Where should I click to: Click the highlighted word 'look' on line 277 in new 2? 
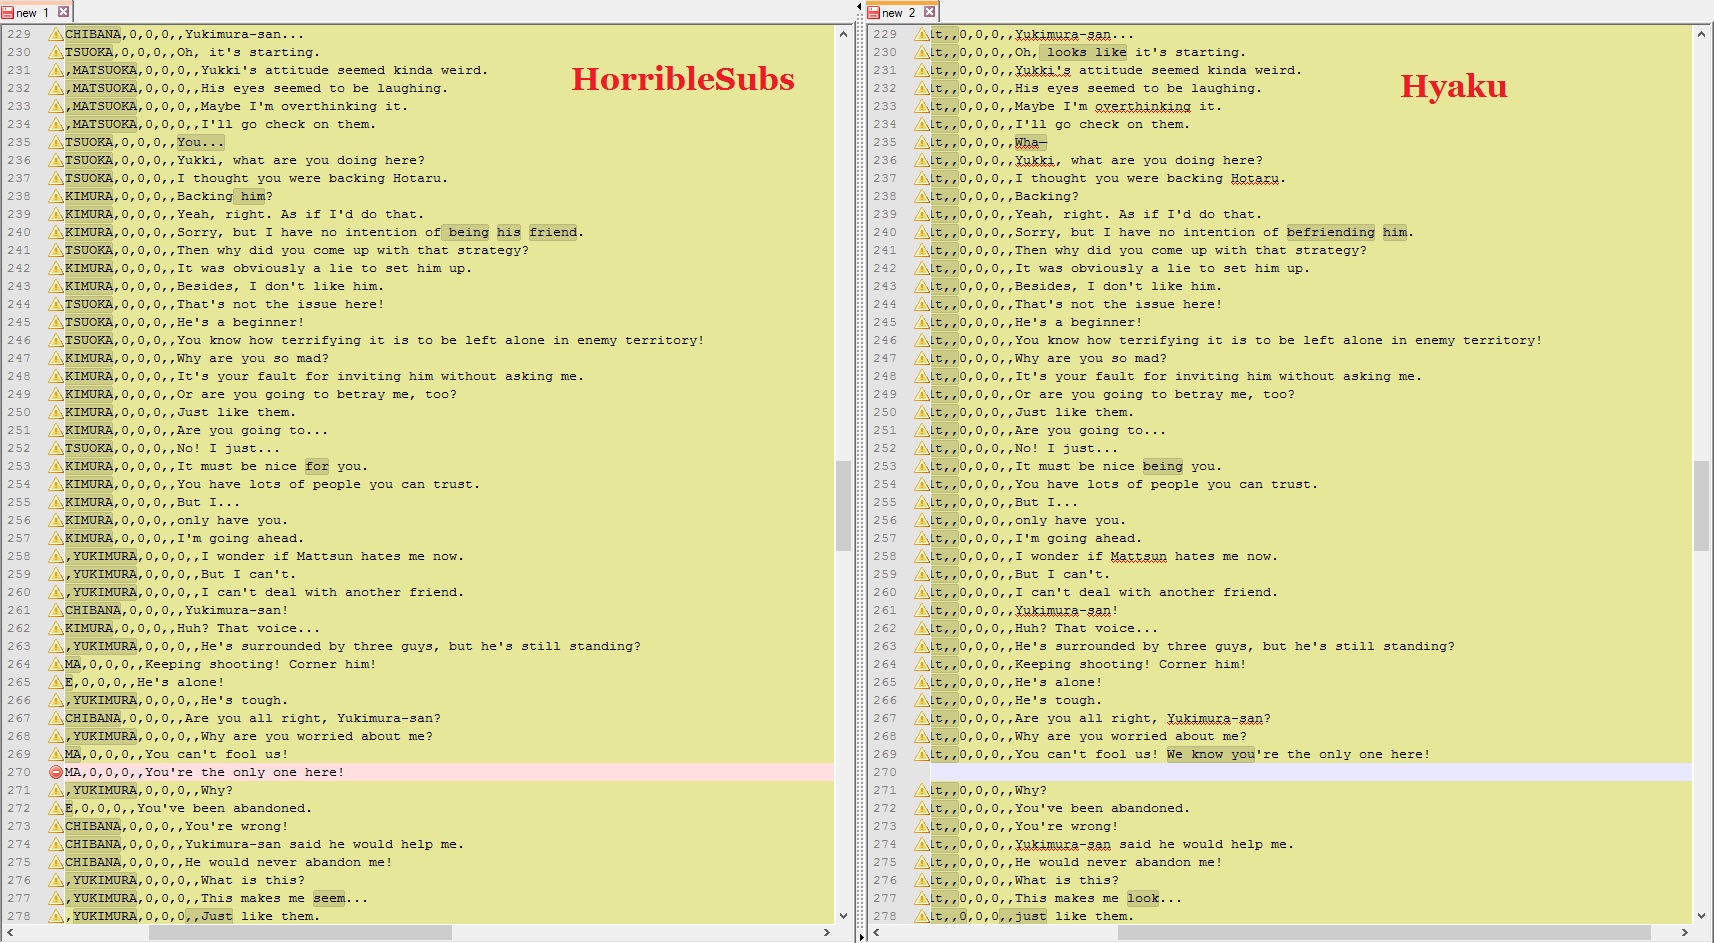[x=1143, y=898]
